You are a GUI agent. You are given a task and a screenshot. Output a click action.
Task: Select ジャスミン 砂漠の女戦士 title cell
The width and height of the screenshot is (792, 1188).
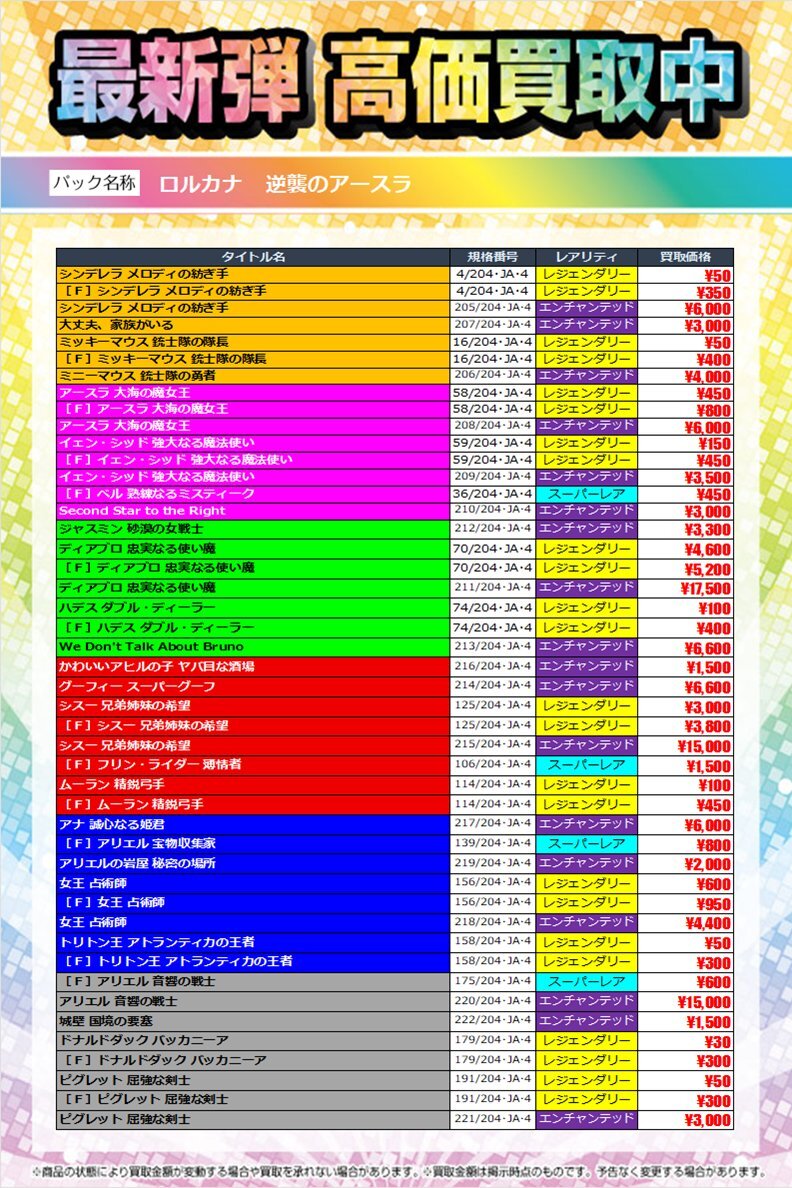253,529
